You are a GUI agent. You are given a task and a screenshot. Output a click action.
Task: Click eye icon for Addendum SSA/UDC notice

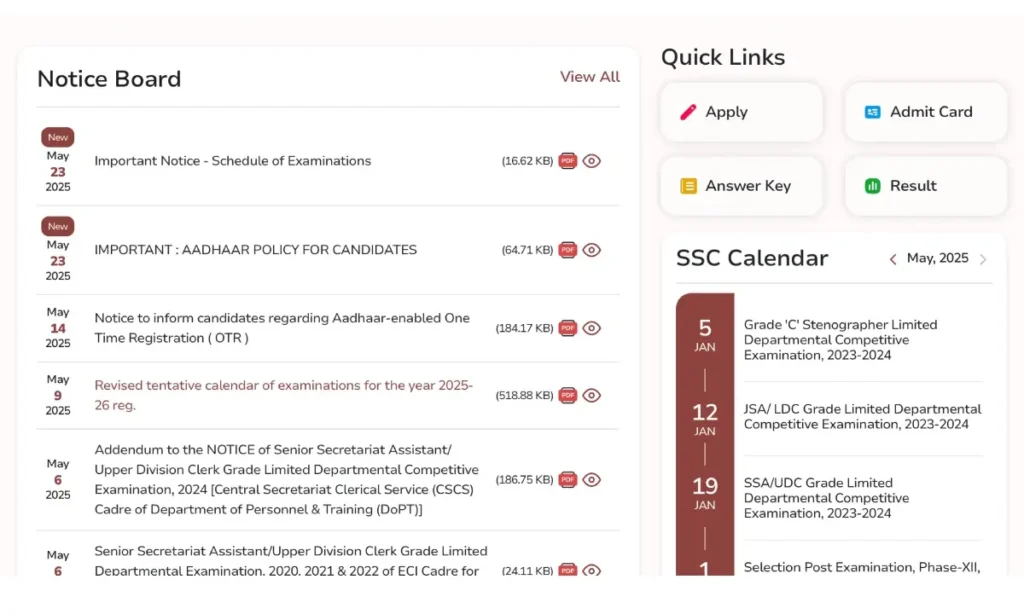pyautogui.click(x=591, y=479)
